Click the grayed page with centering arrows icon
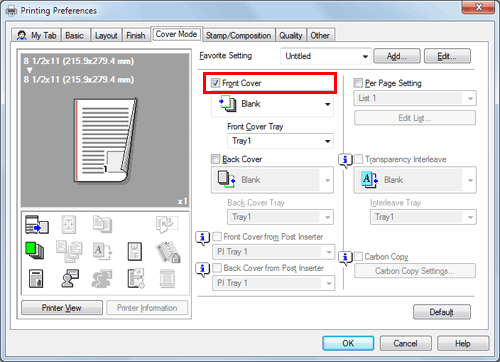Screen dimensions: 500x362 point(69,224)
